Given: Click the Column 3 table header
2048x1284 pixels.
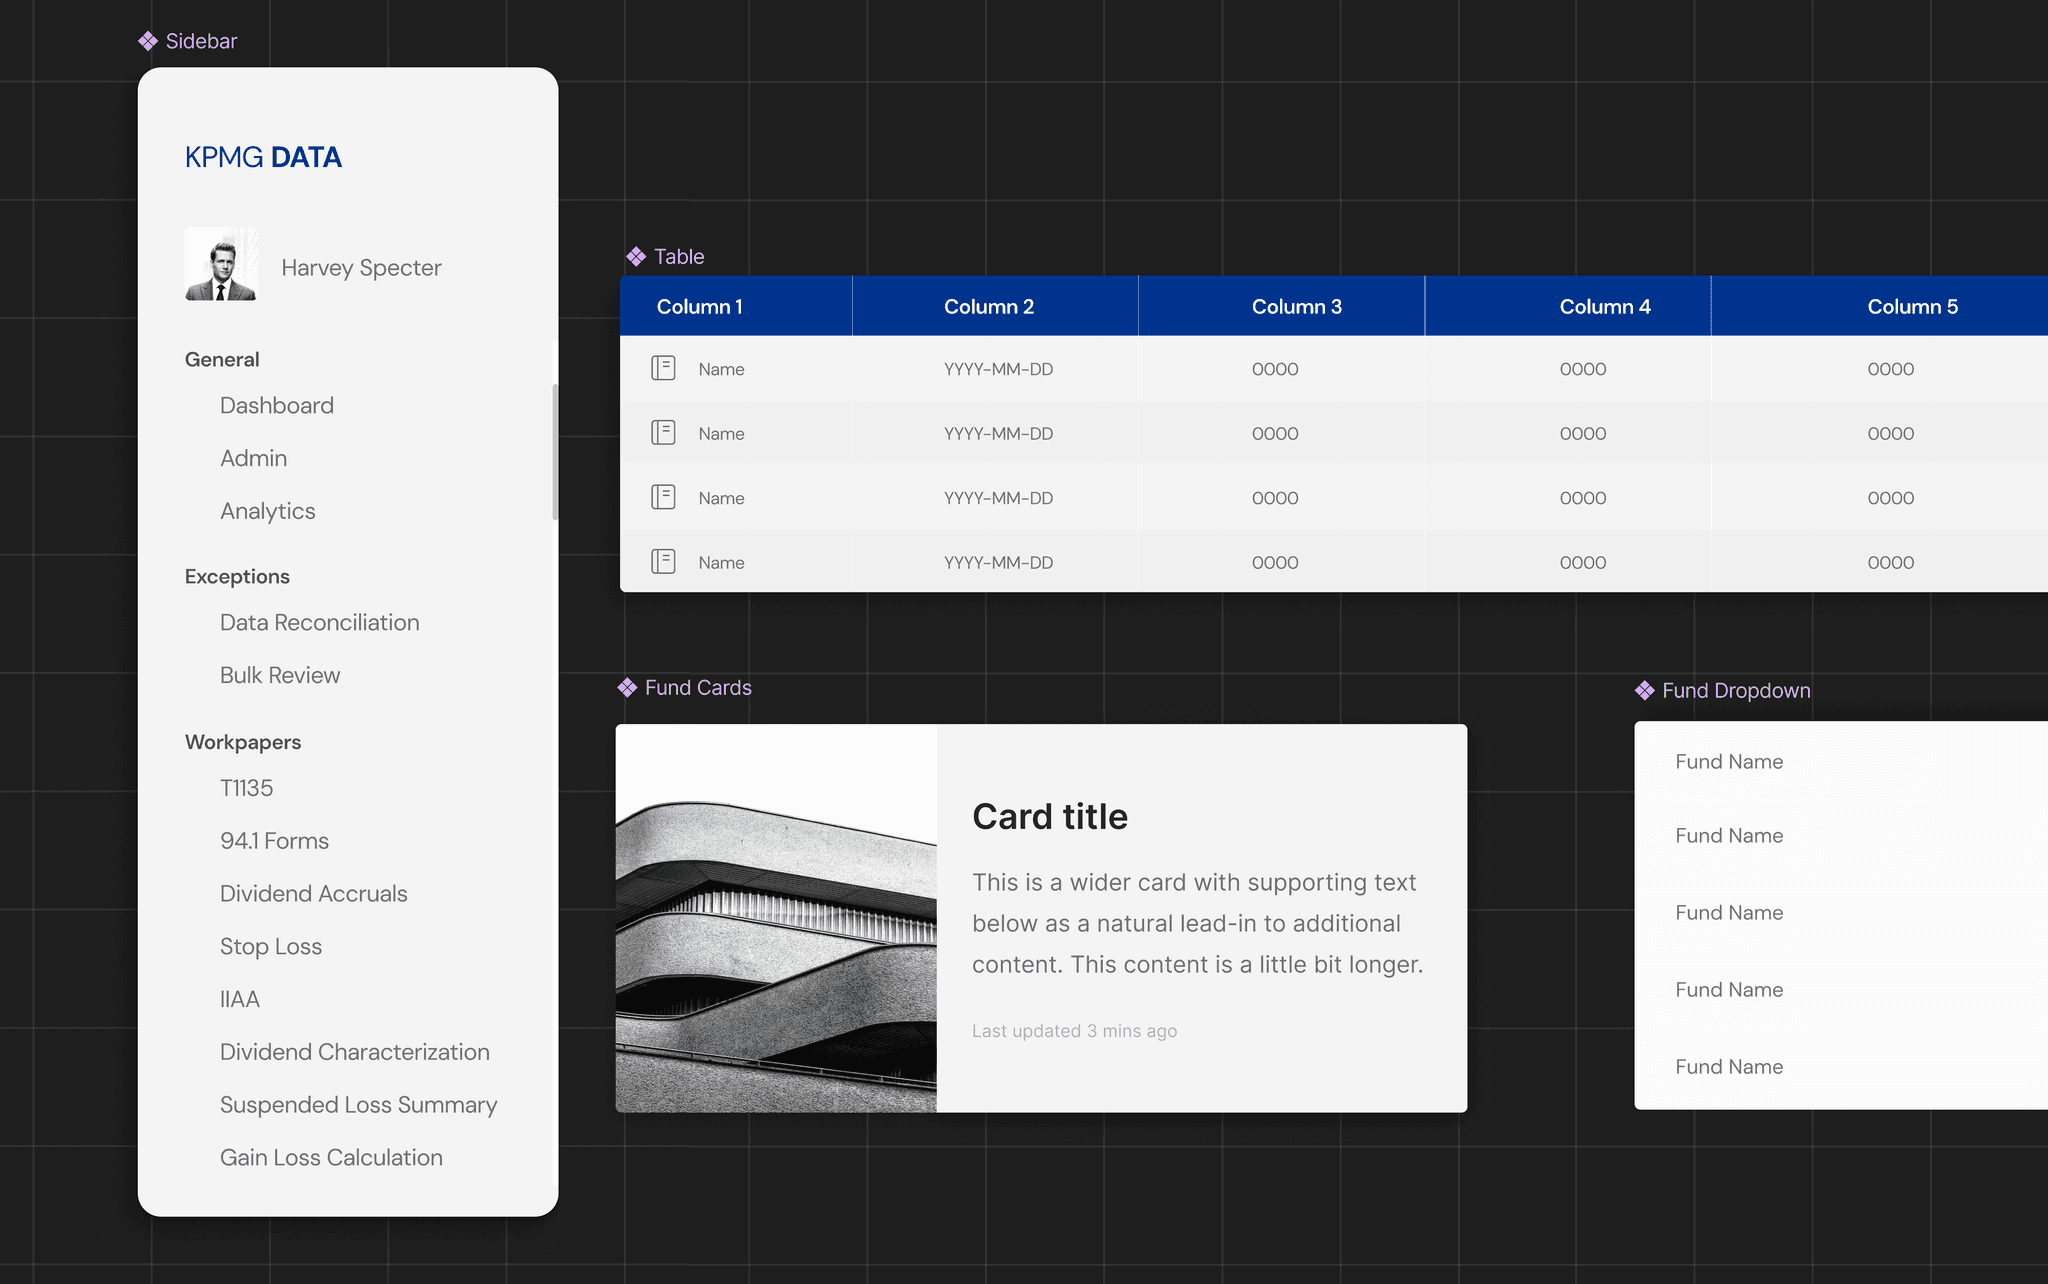Looking at the screenshot, I should point(1296,307).
